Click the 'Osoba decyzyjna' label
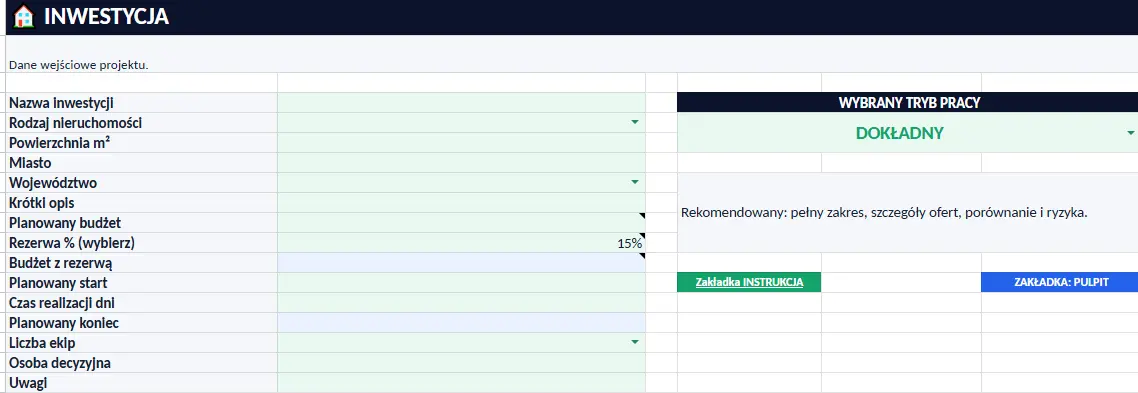The height and width of the screenshot is (393, 1138). click(60, 362)
